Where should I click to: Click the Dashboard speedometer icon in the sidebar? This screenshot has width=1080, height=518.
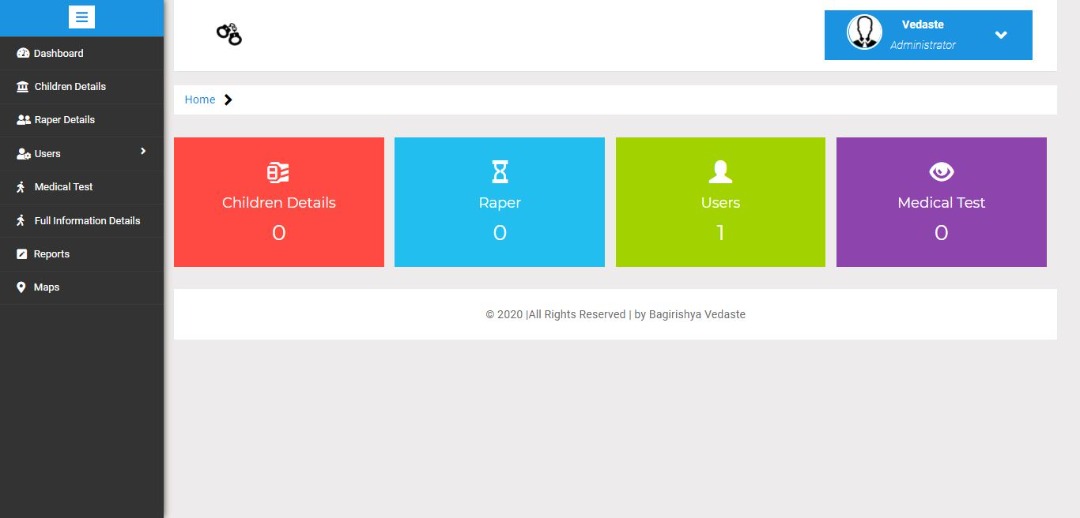[x=23, y=53]
